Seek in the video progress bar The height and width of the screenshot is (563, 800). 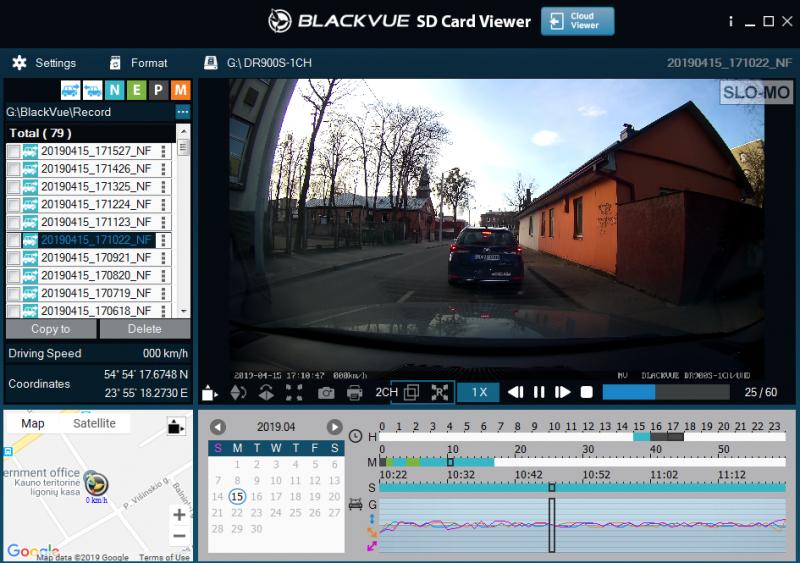click(666, 393)
